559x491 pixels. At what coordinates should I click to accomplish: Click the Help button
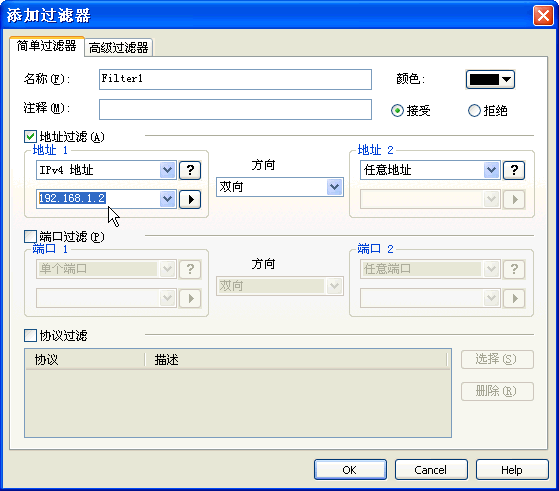click(512, 470)
